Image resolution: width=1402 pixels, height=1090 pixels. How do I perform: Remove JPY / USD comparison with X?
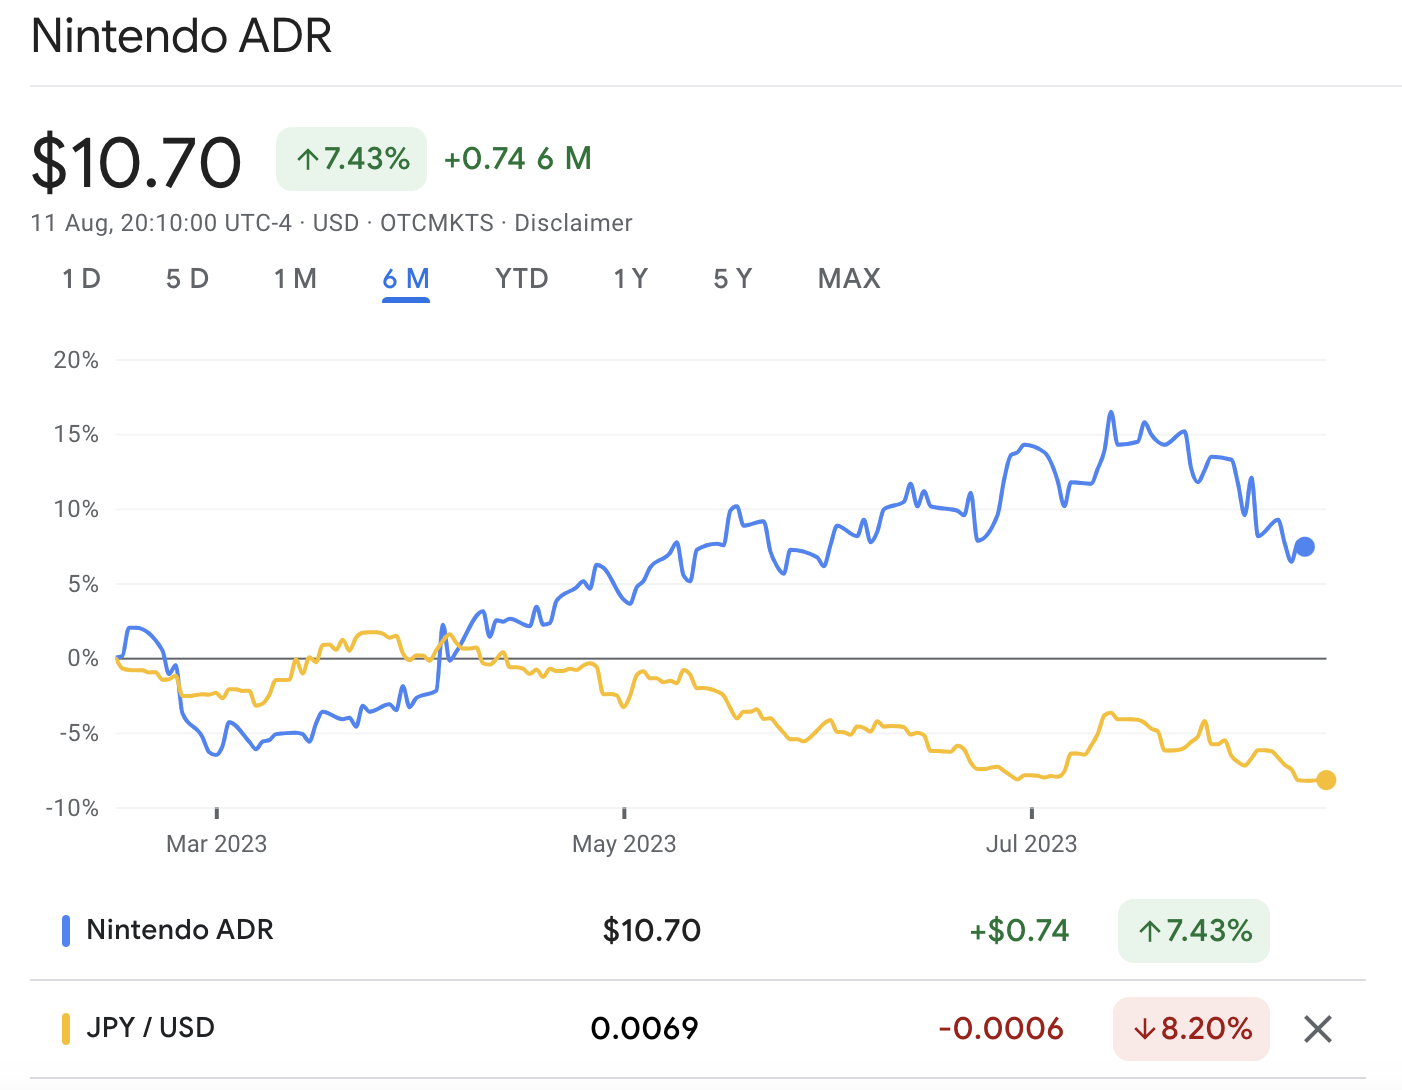1318,1028
